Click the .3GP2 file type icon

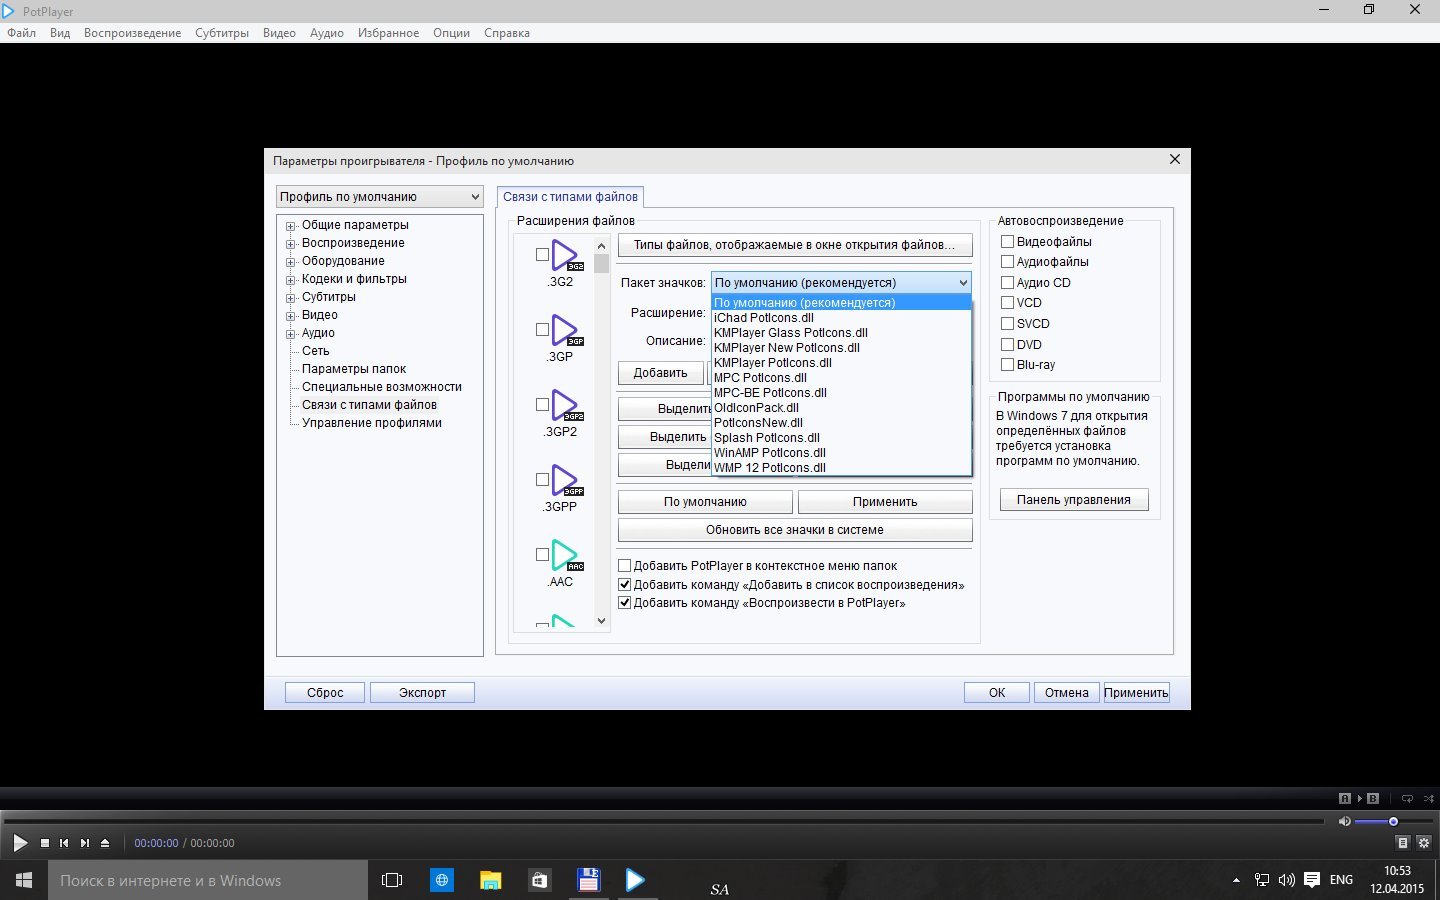pos(567,406)
